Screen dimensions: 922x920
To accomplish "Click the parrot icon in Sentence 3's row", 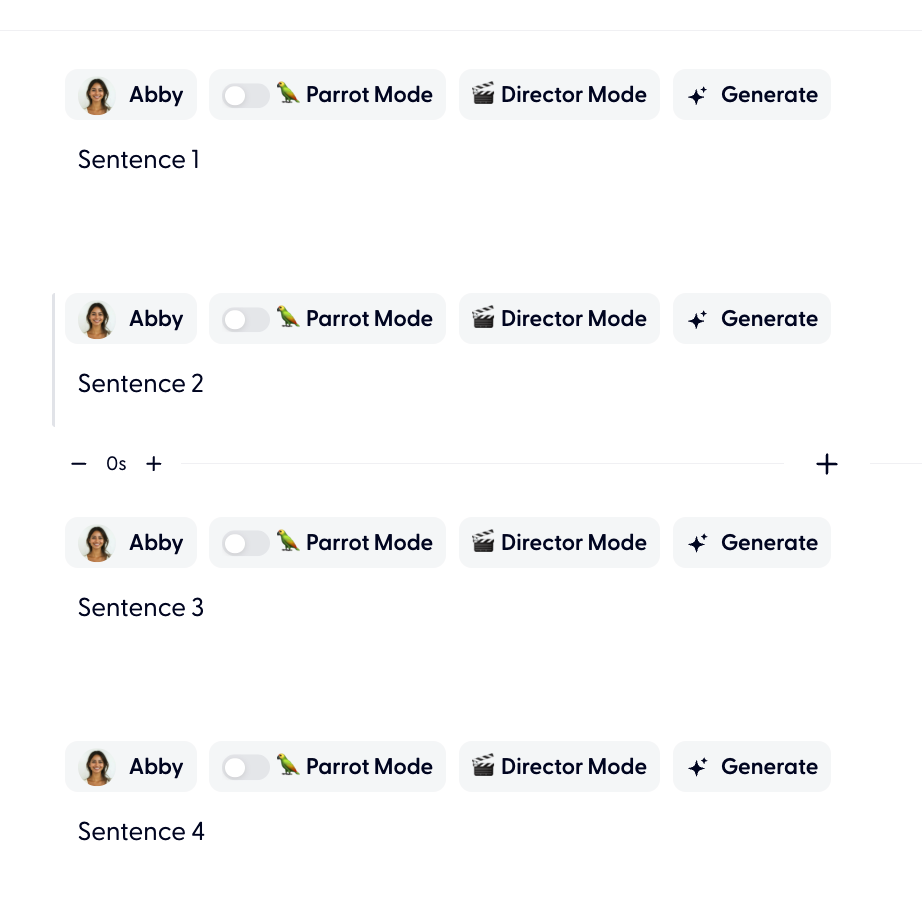I will point(289,542).
